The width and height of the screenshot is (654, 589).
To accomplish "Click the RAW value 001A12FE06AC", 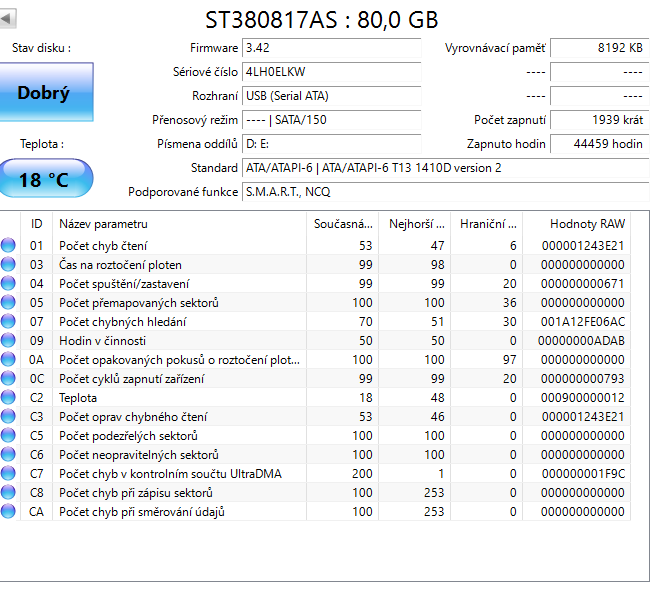I will click(x=583, y=322).
